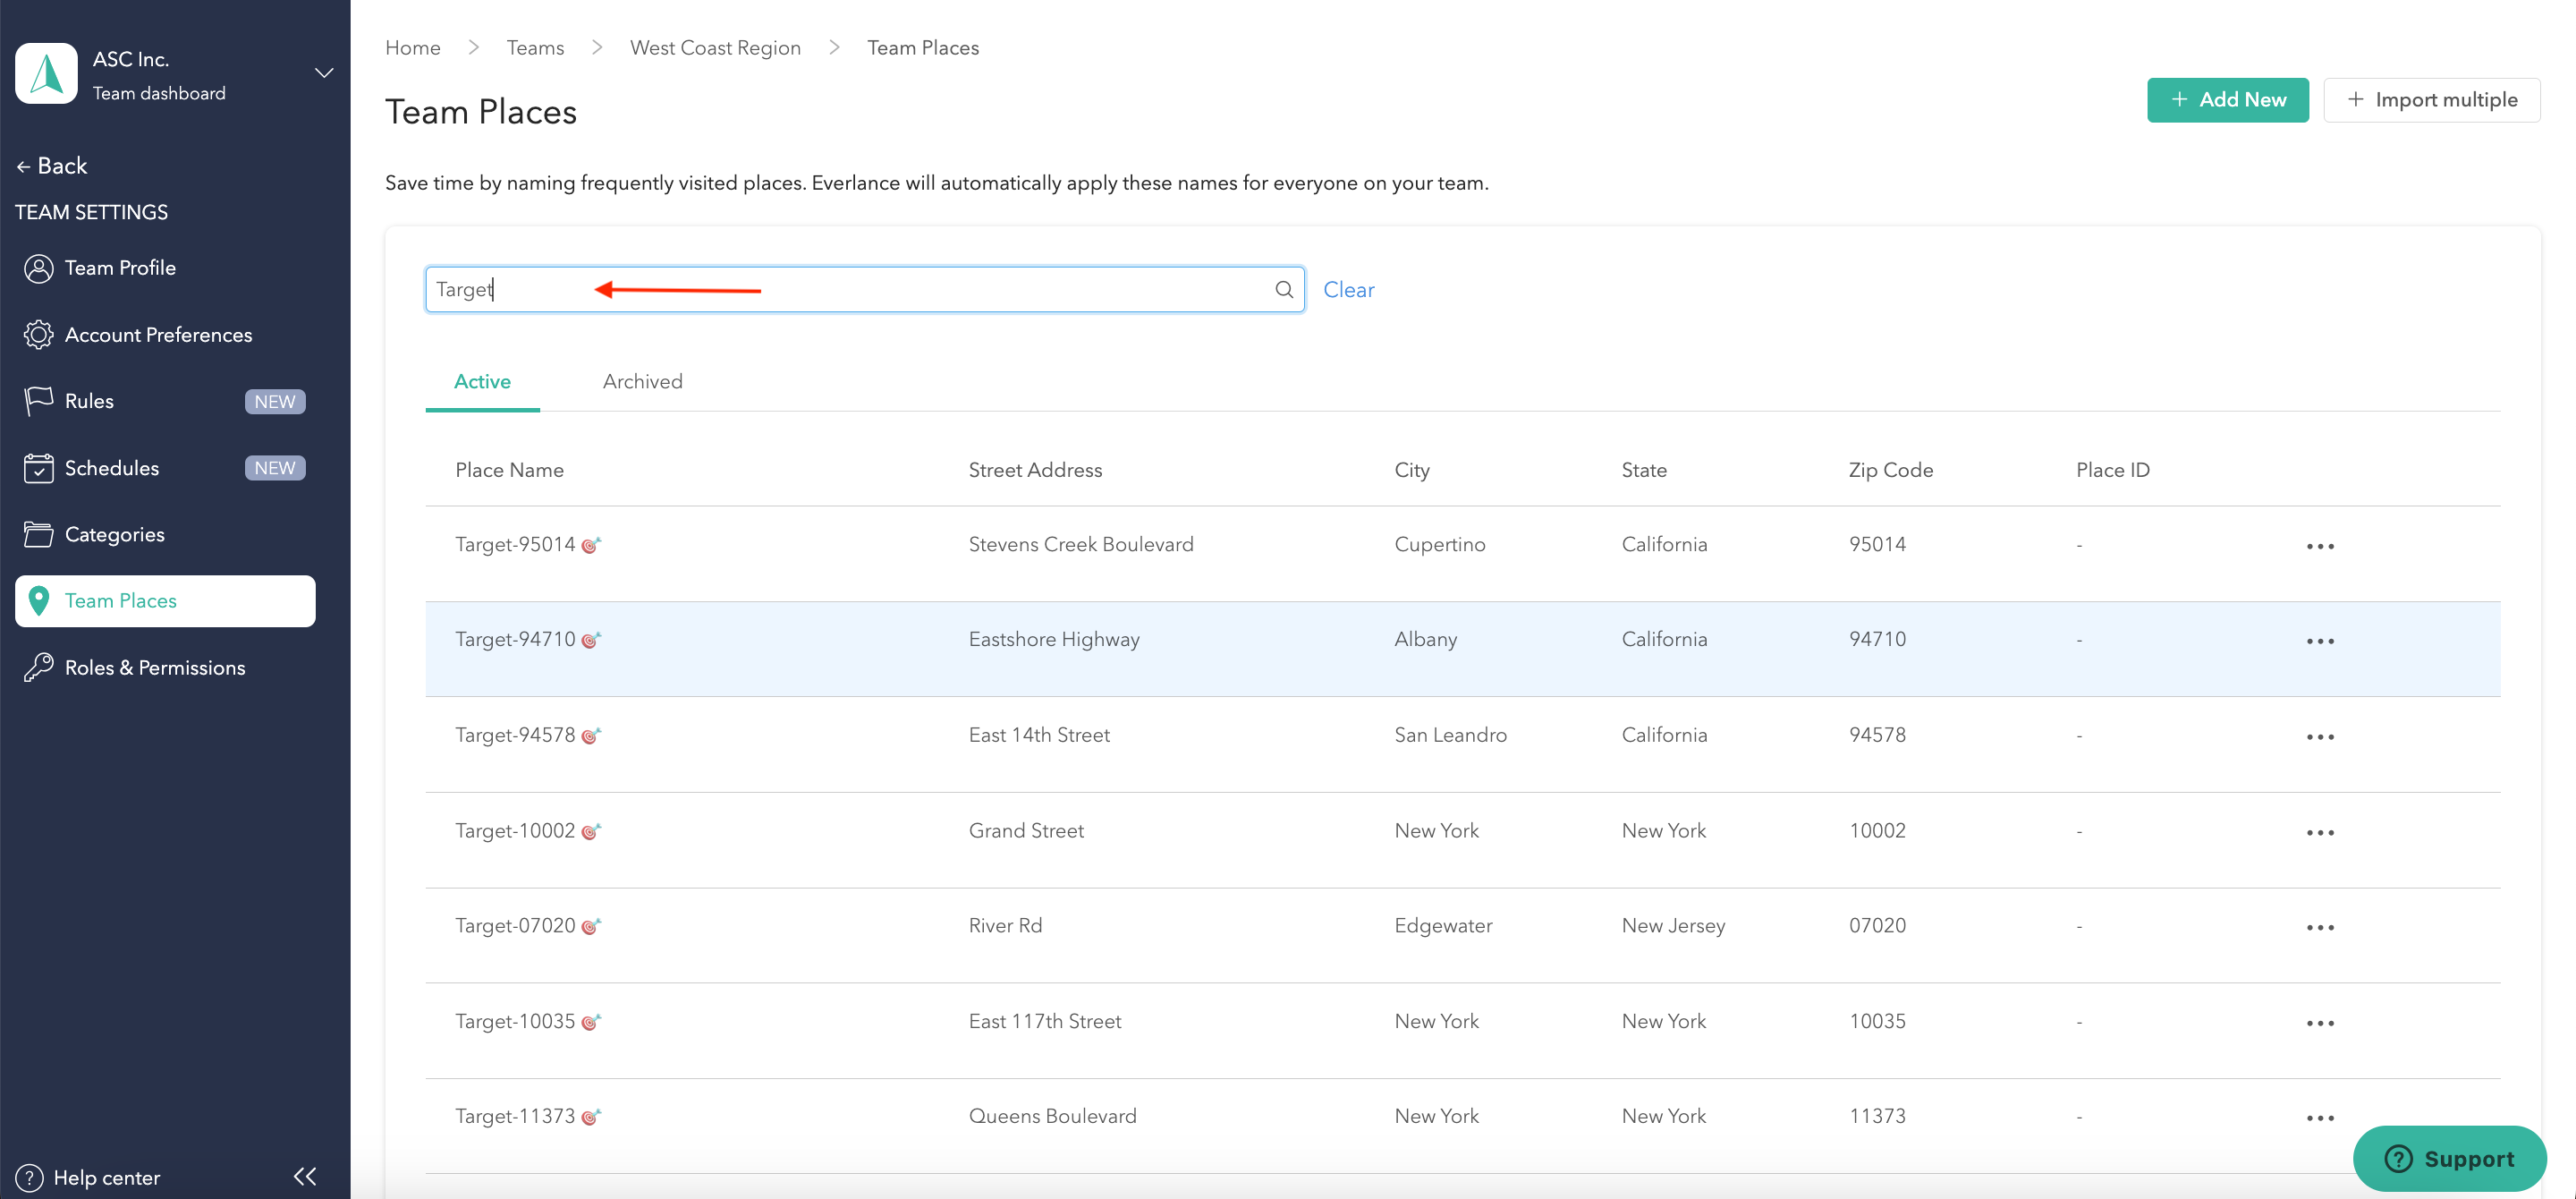
Task: Click the Import multiple button
Action: tap(2431, 100)
